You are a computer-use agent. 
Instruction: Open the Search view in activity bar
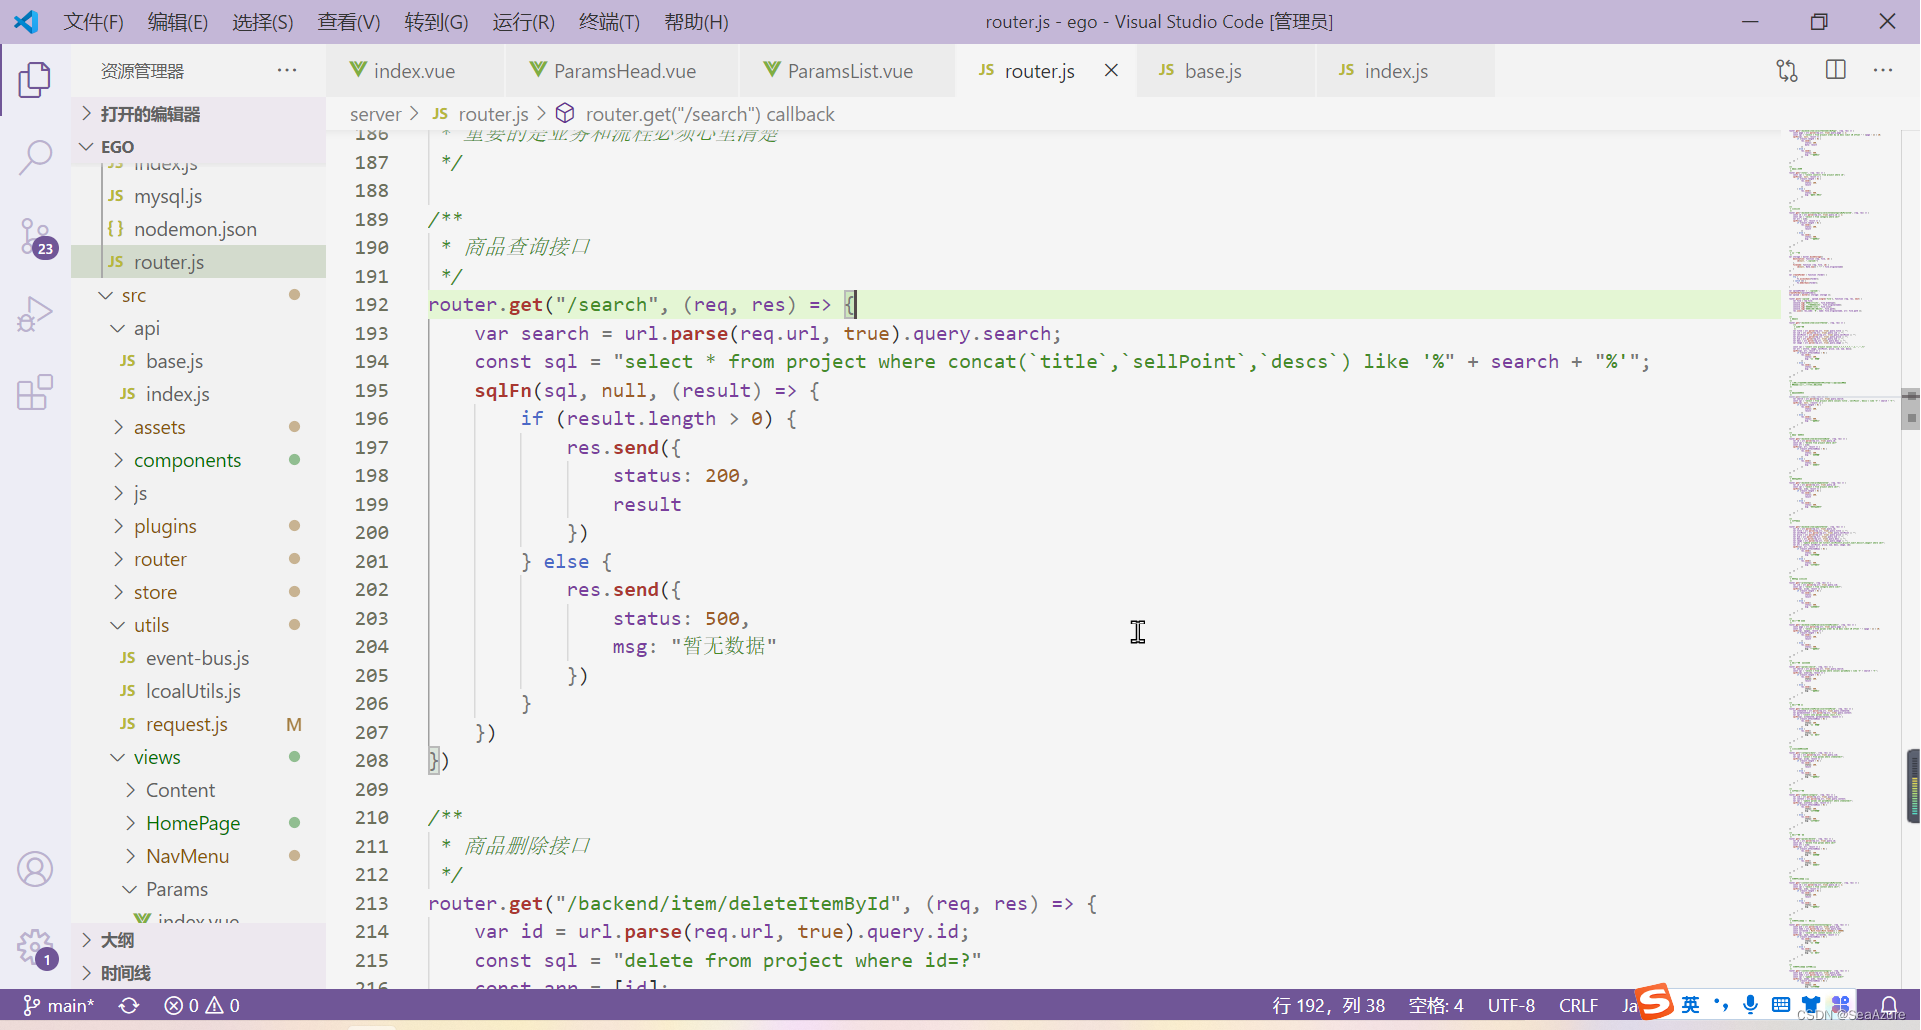(x=35, y=157)
